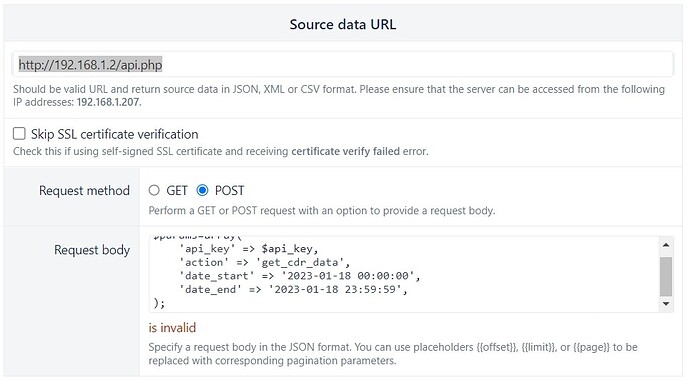Click the bold IP address 192.168.1.207
The height and width of the screenshot is (380, 690).
(x=108, y=102)
